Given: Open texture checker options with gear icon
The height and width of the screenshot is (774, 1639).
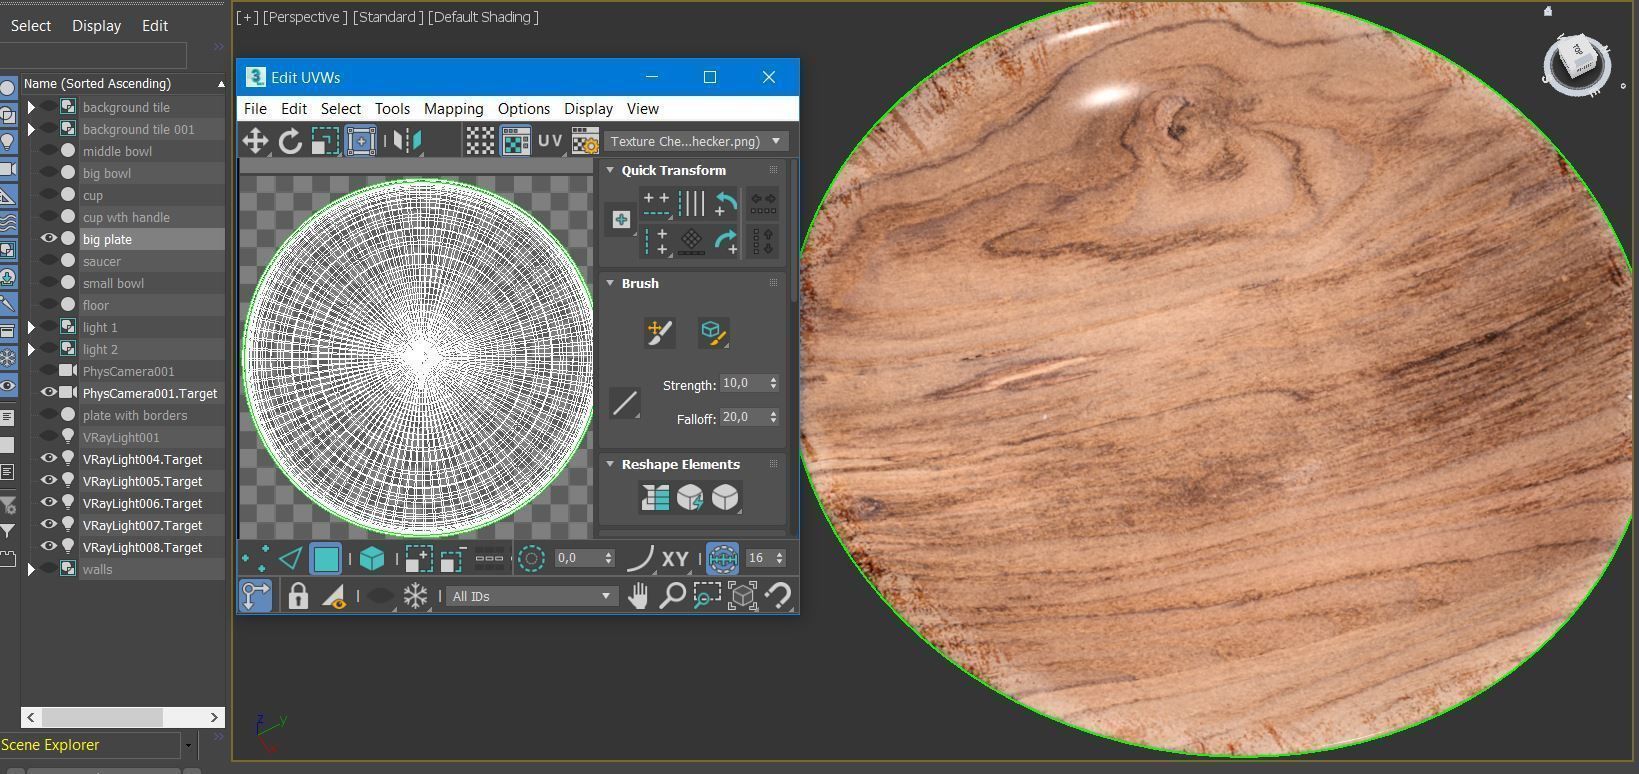Looking at the screenshot, I should (x=585, y=141).
